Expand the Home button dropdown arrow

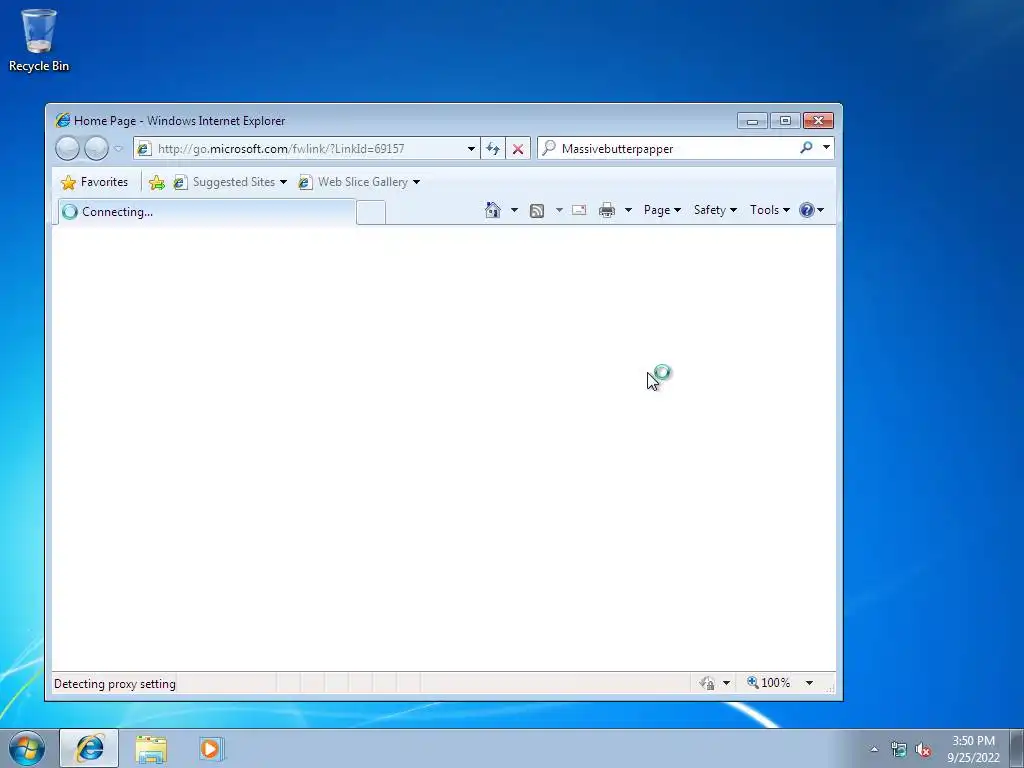pyautogui.click(x=514, y=210)
